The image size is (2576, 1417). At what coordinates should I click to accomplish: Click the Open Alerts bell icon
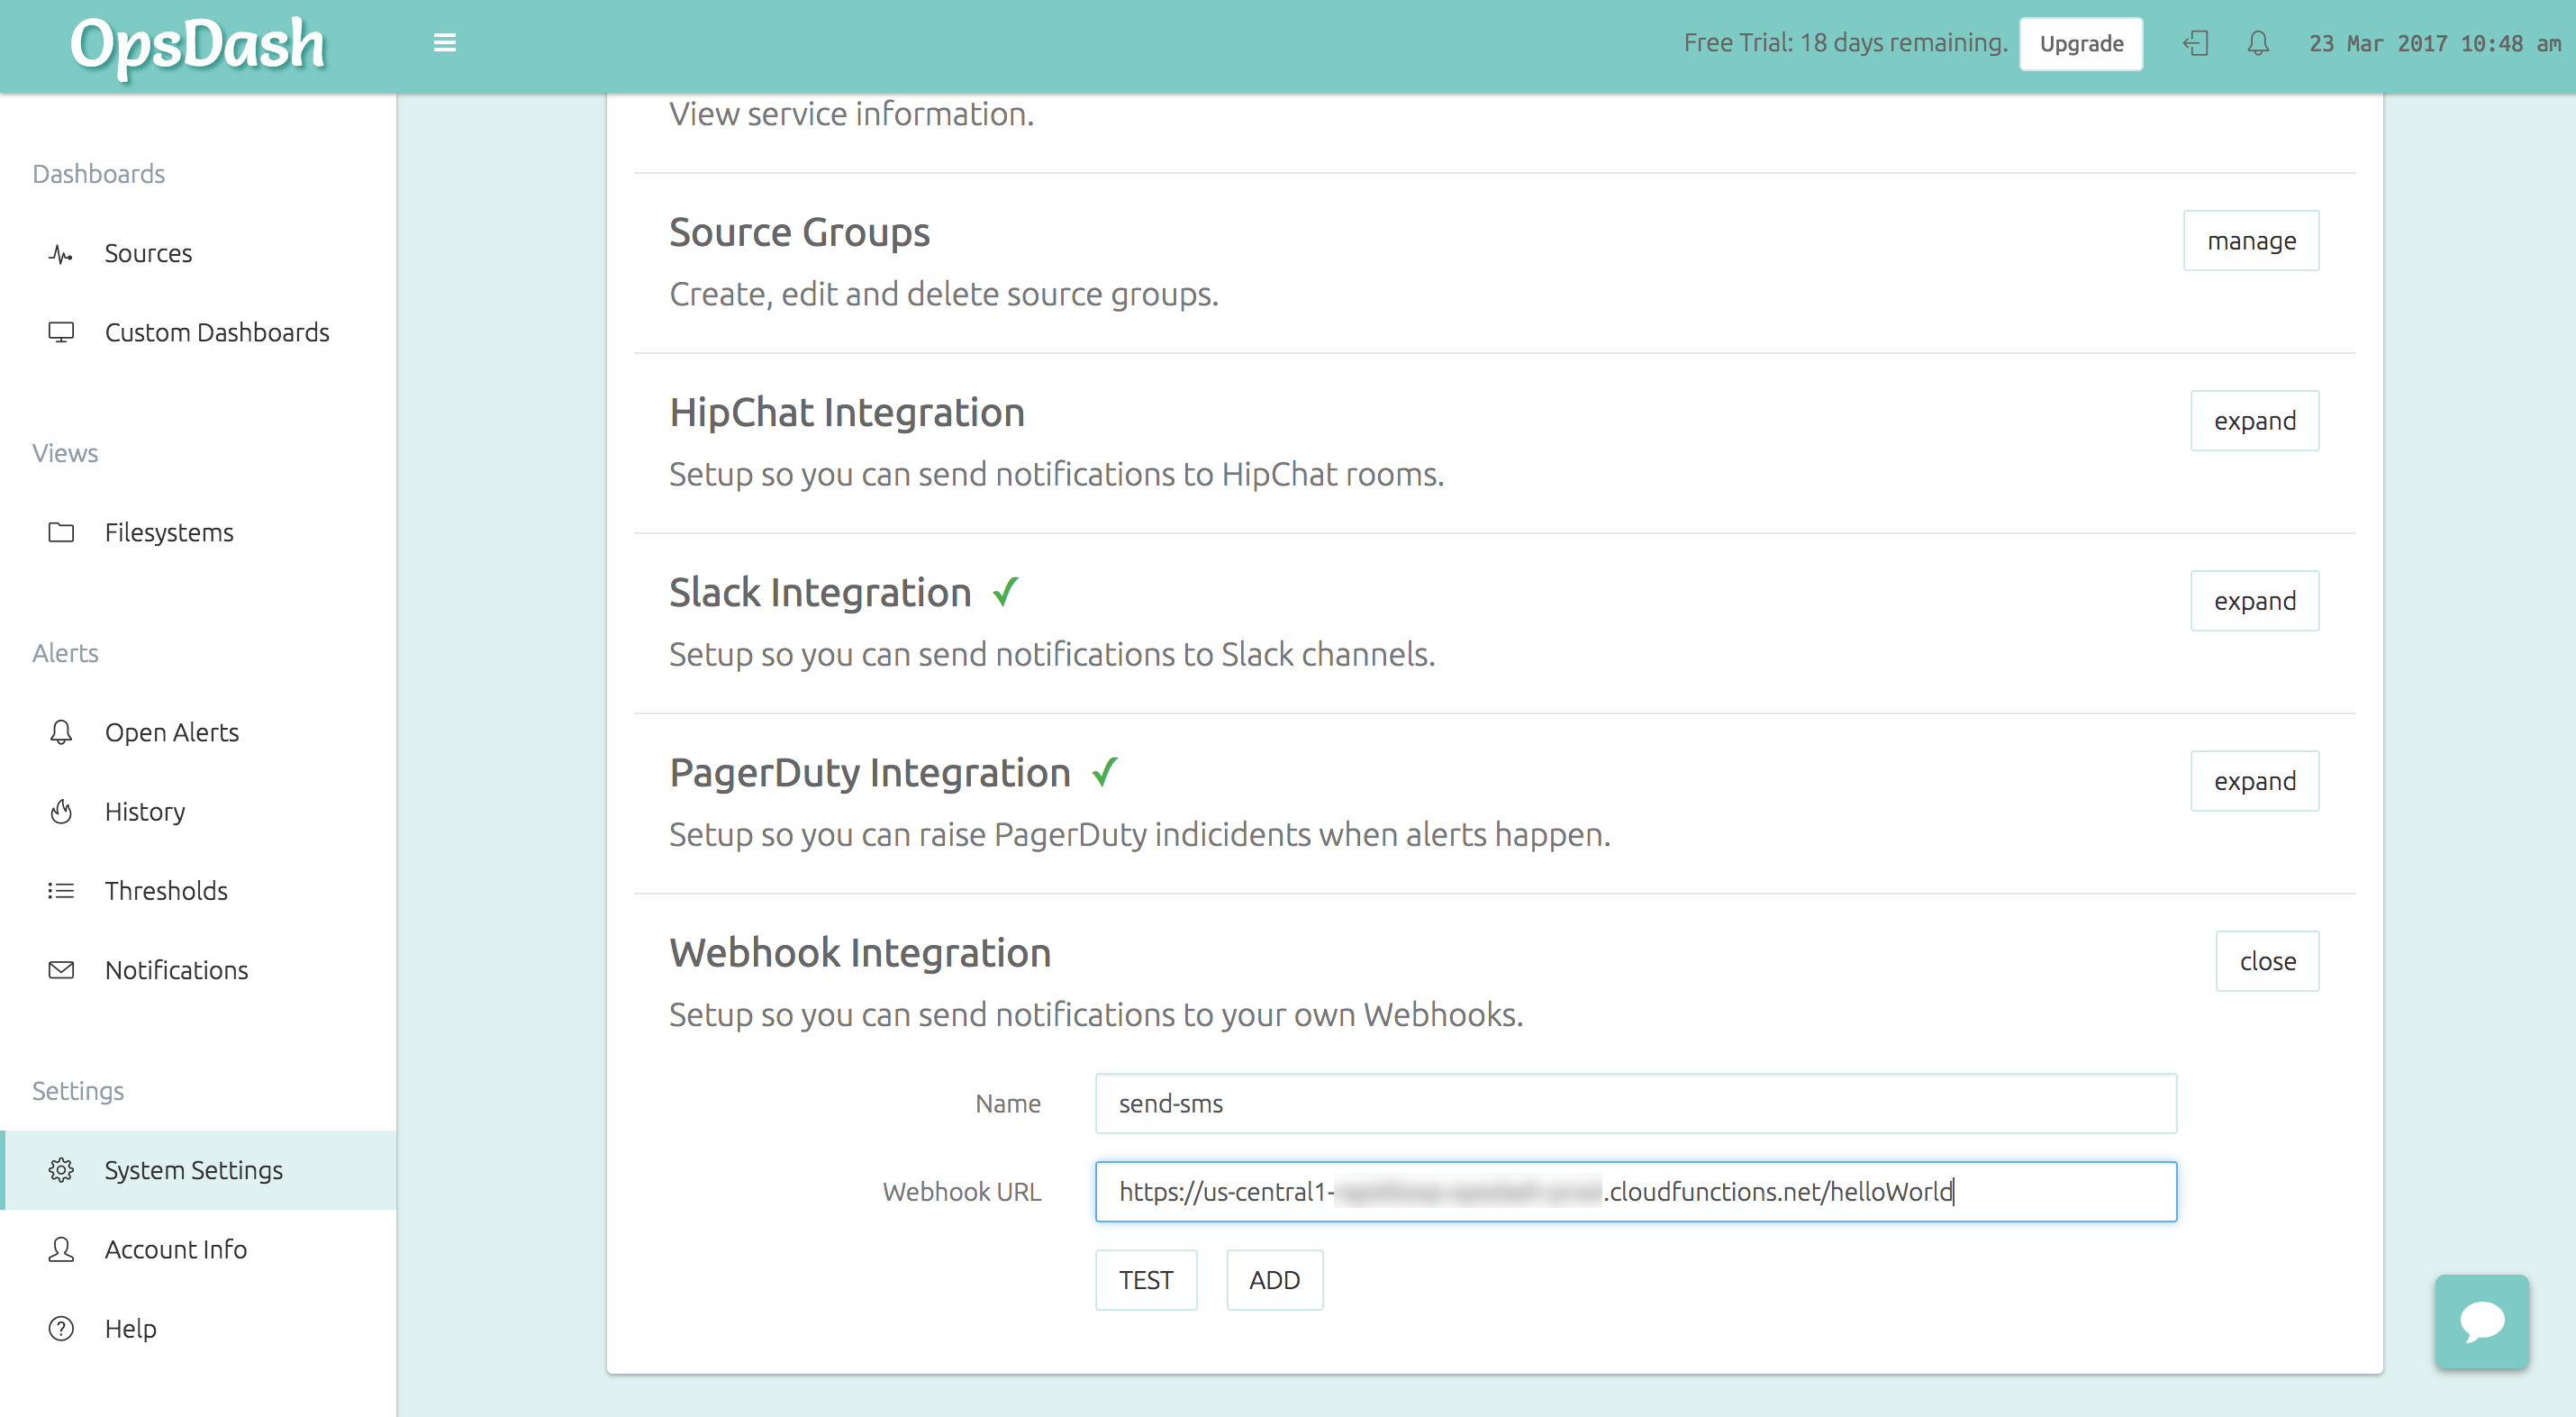tap(61, 732)
